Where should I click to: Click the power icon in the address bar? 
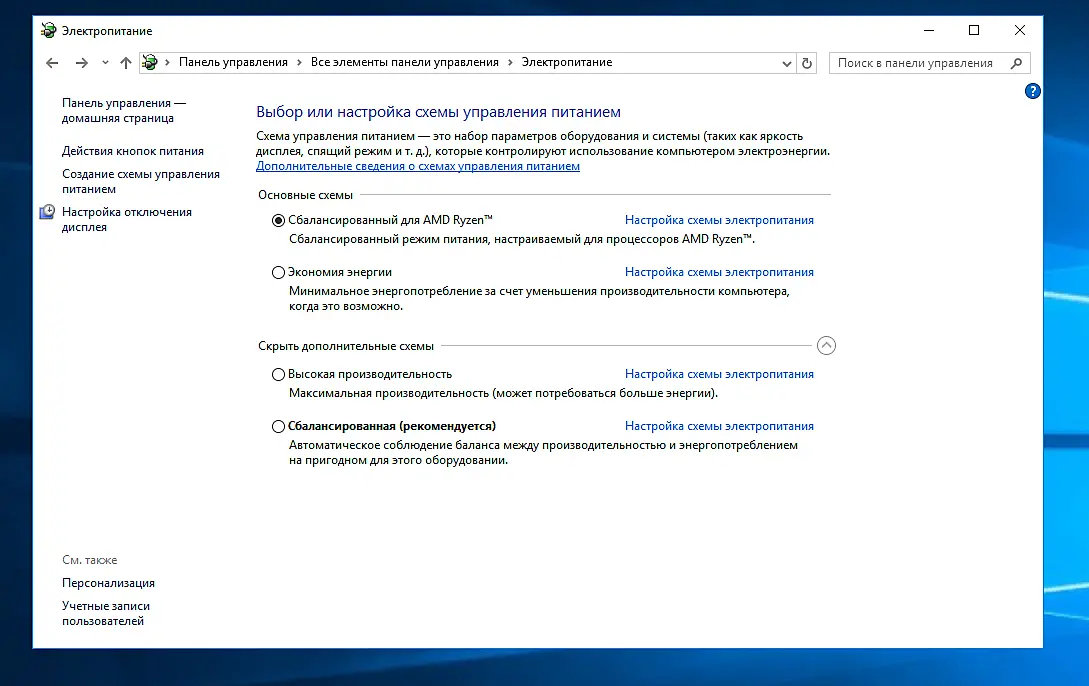(x=149, y=62)
